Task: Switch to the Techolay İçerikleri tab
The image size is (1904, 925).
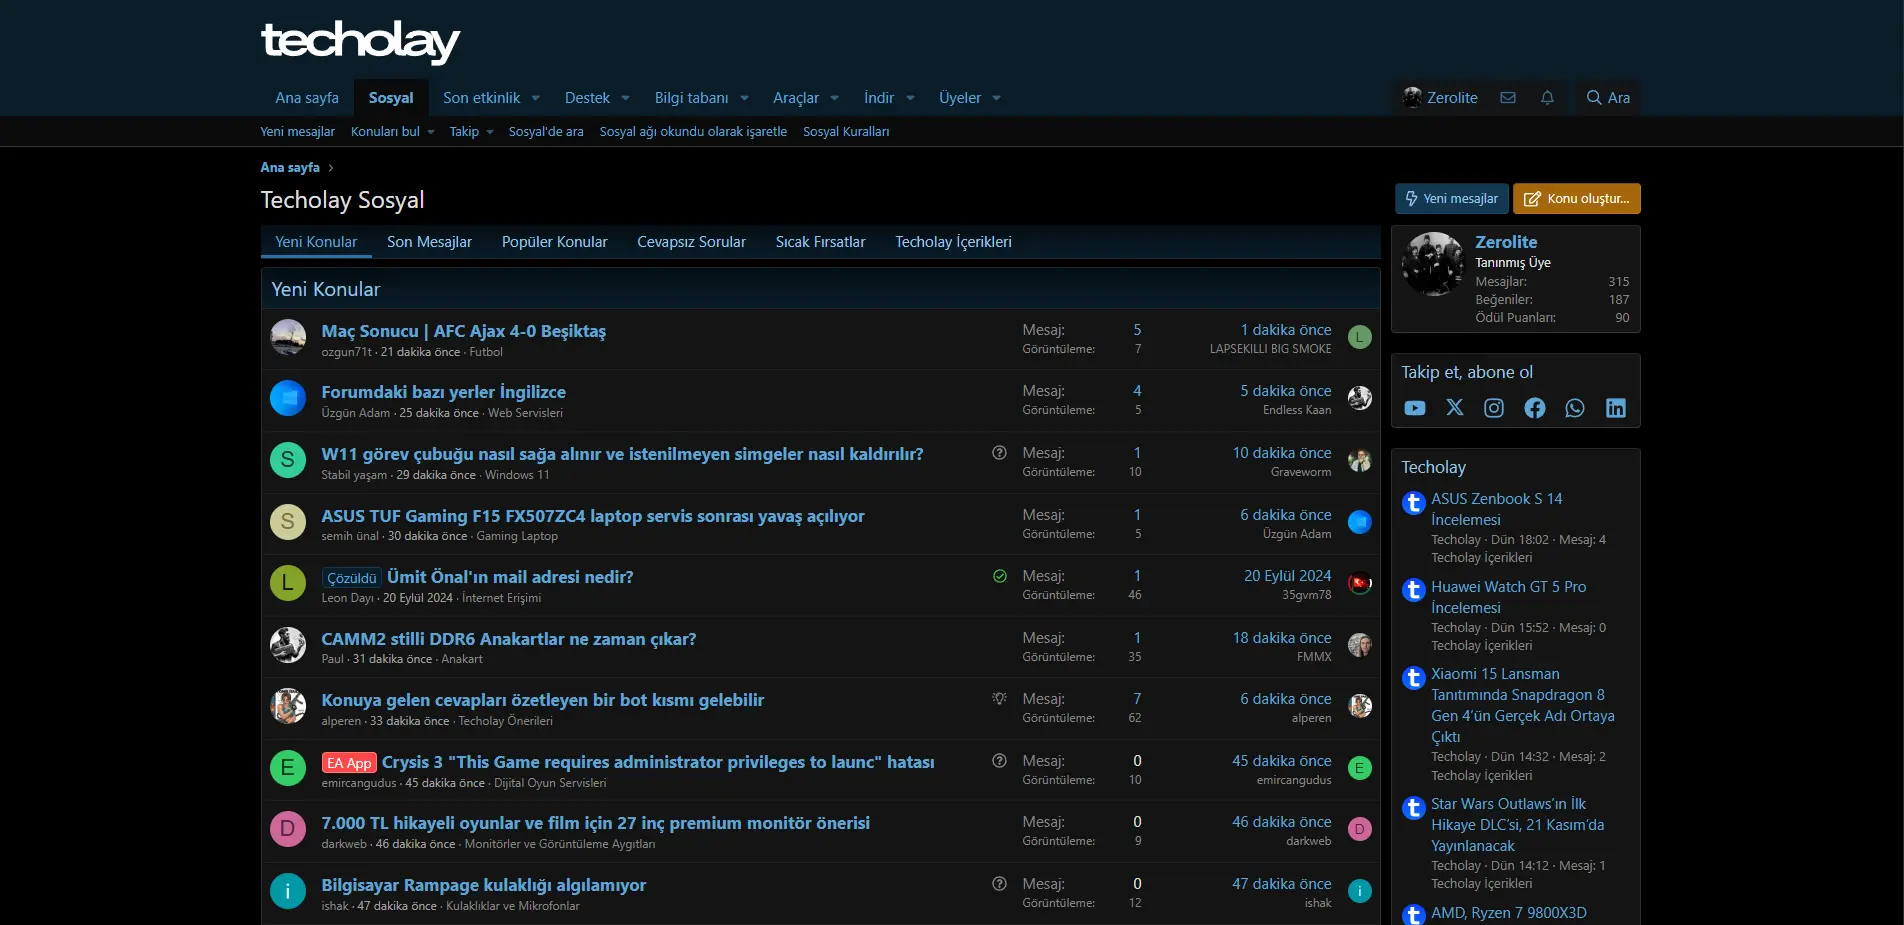Action: pos(953,242)
